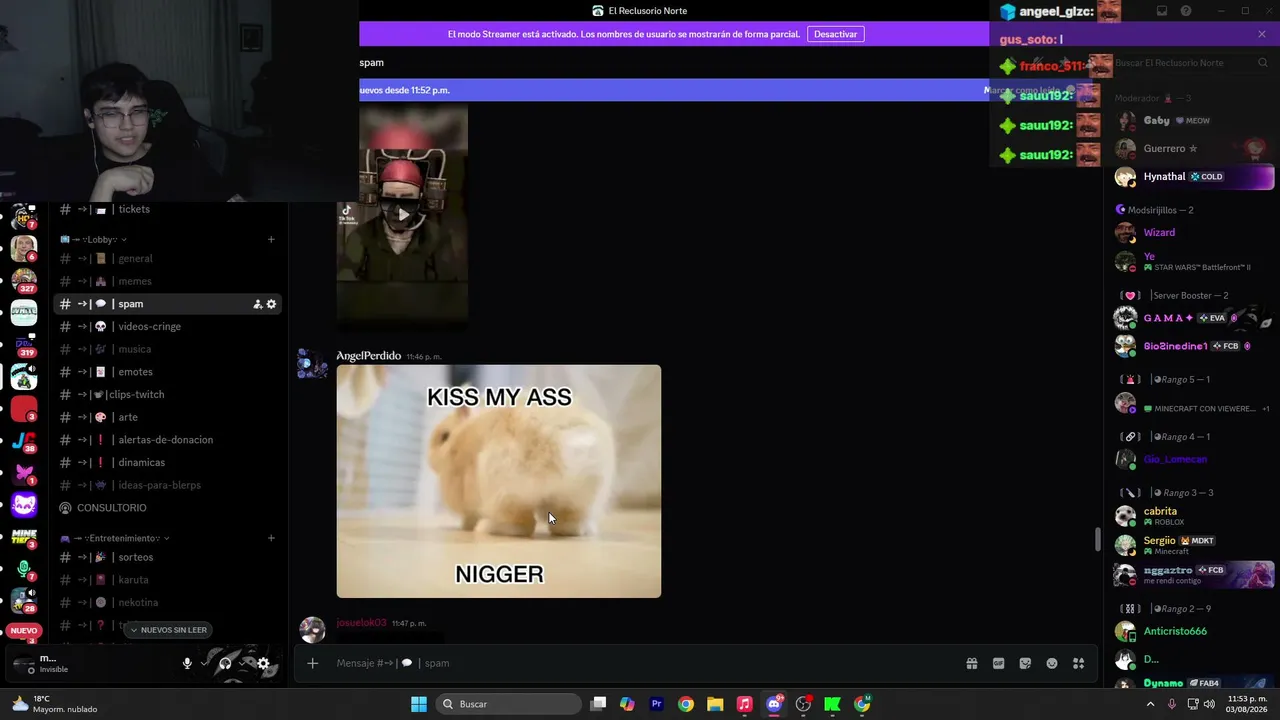Open the sorteos channel
Viewport: 1280px width, 720px height.
[x=167, y=557]
